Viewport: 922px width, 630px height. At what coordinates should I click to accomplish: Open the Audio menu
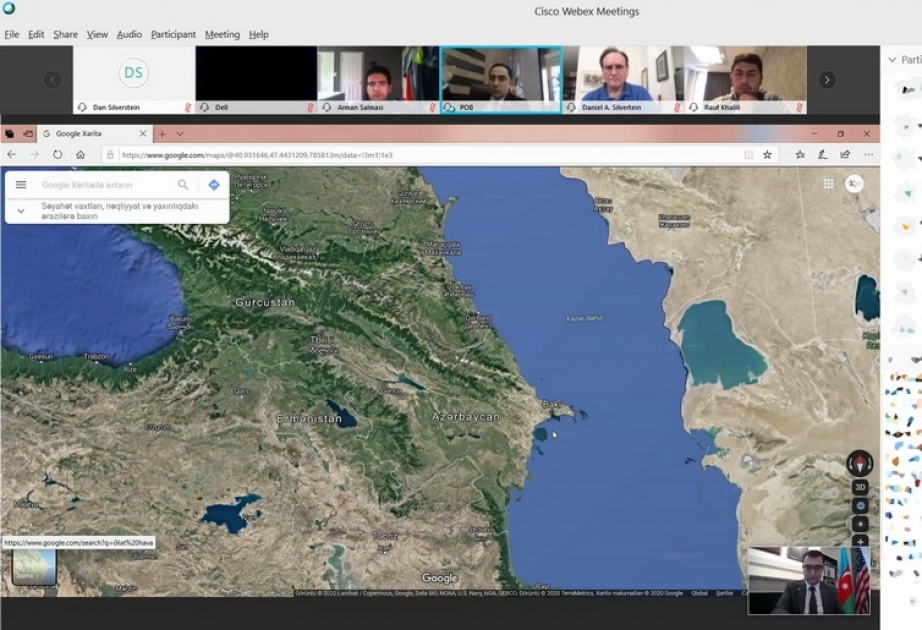129,35
